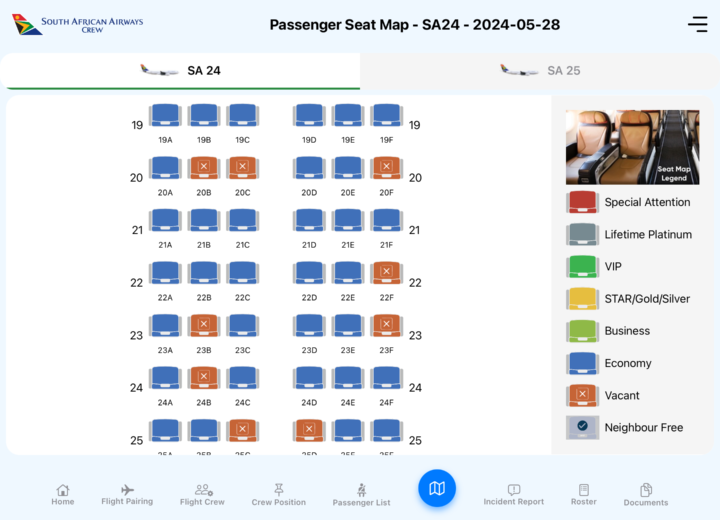Open Flight Pairing page
The width and height of the screenshot is (720, 520).
point(127,495)
